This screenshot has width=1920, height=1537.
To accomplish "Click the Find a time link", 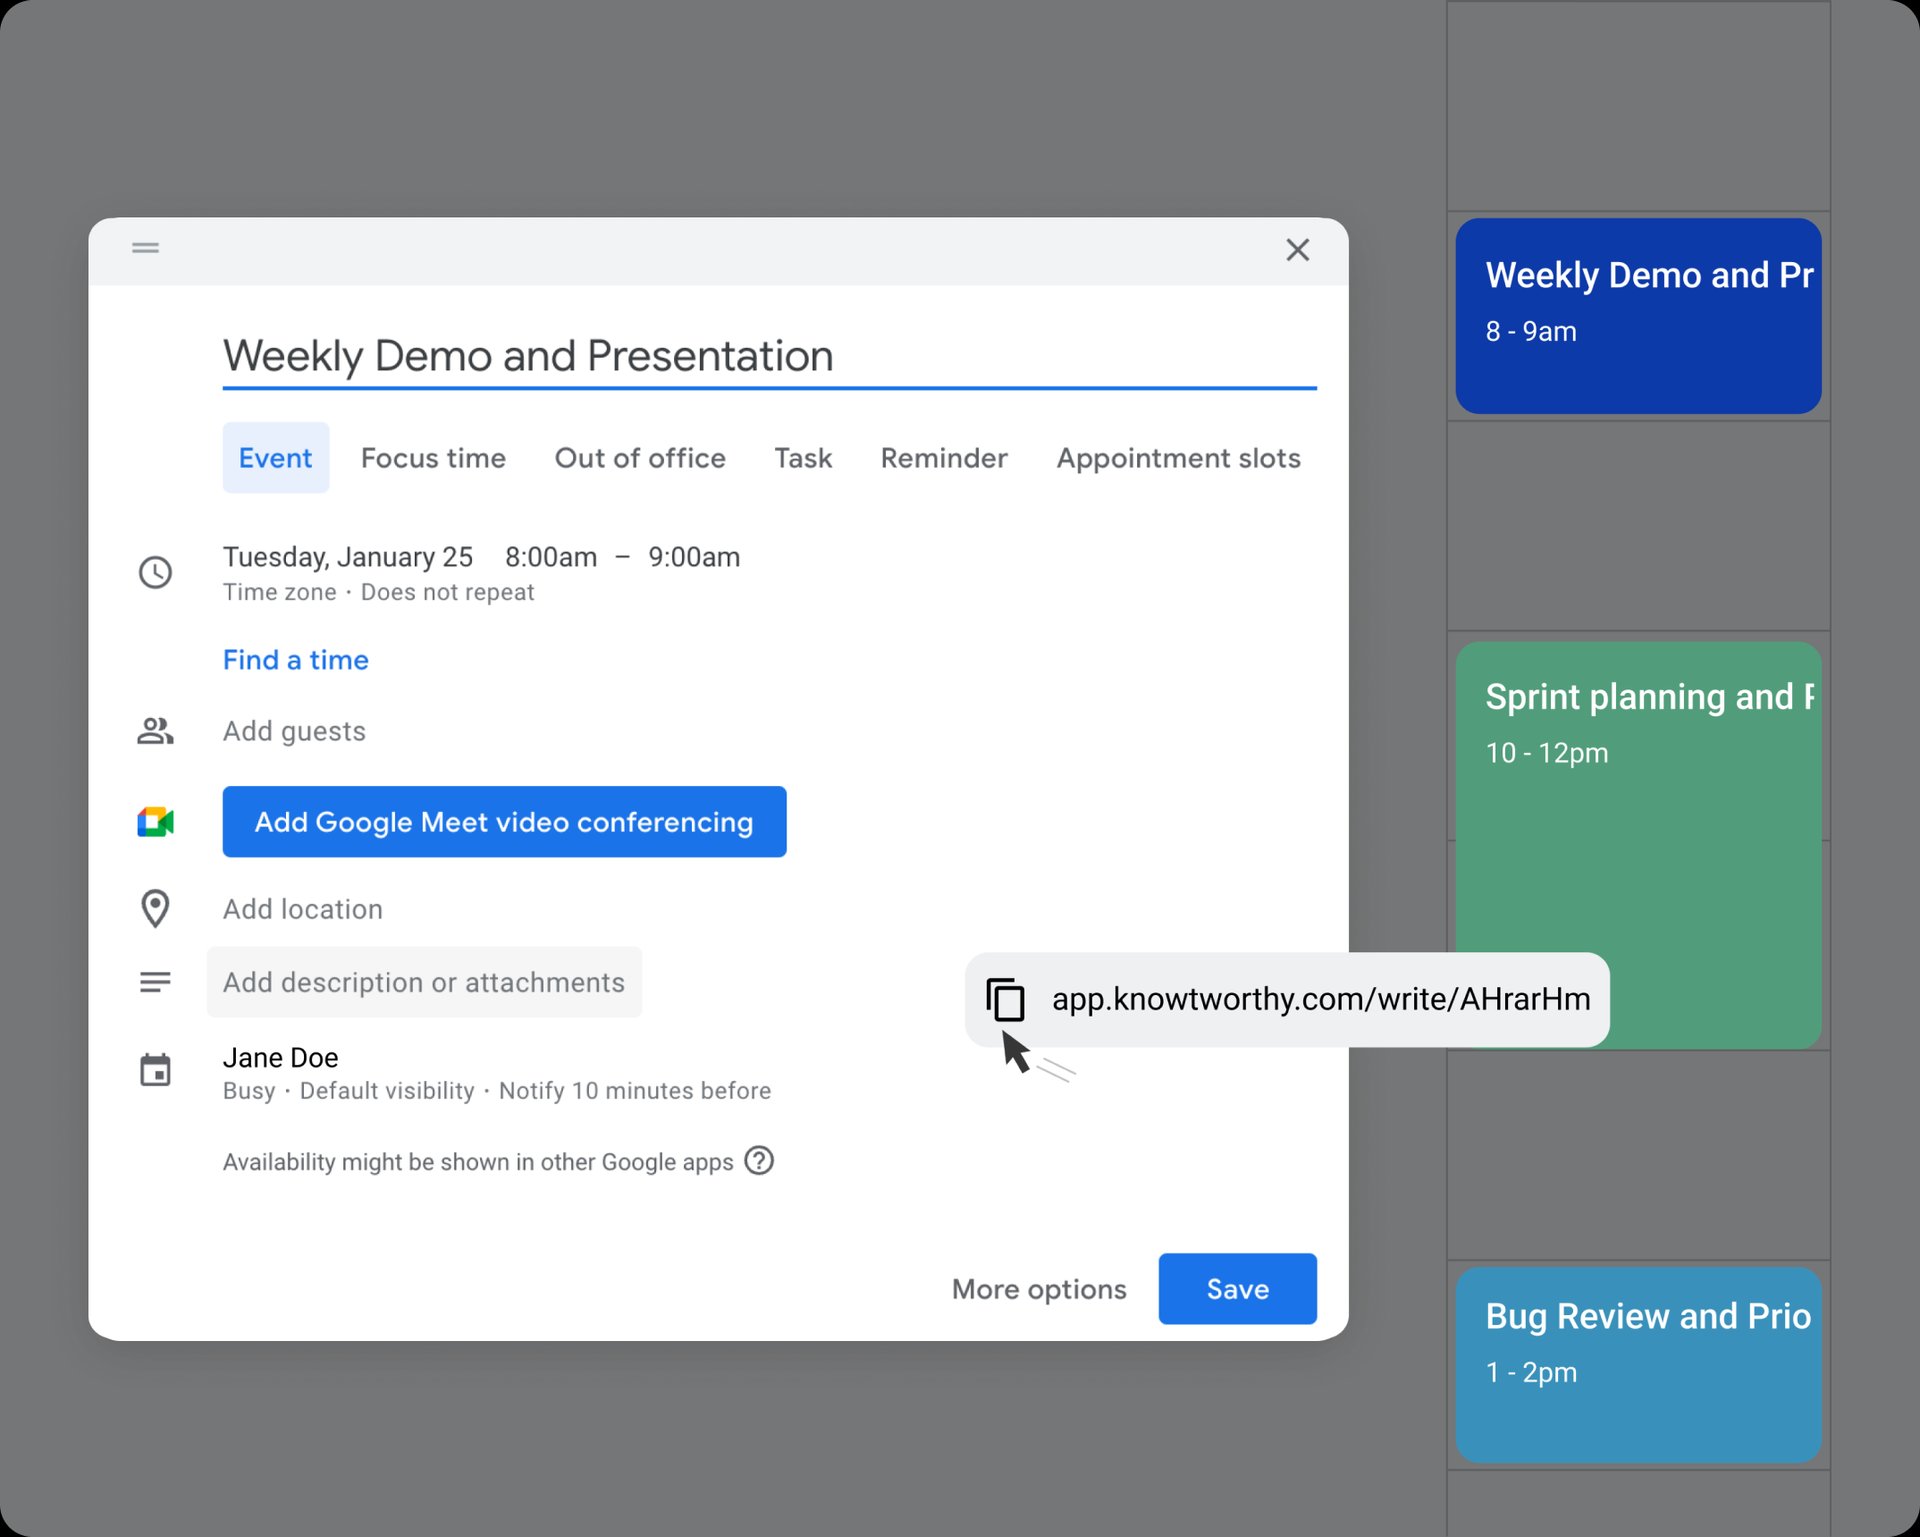I will tap(296, 660).
